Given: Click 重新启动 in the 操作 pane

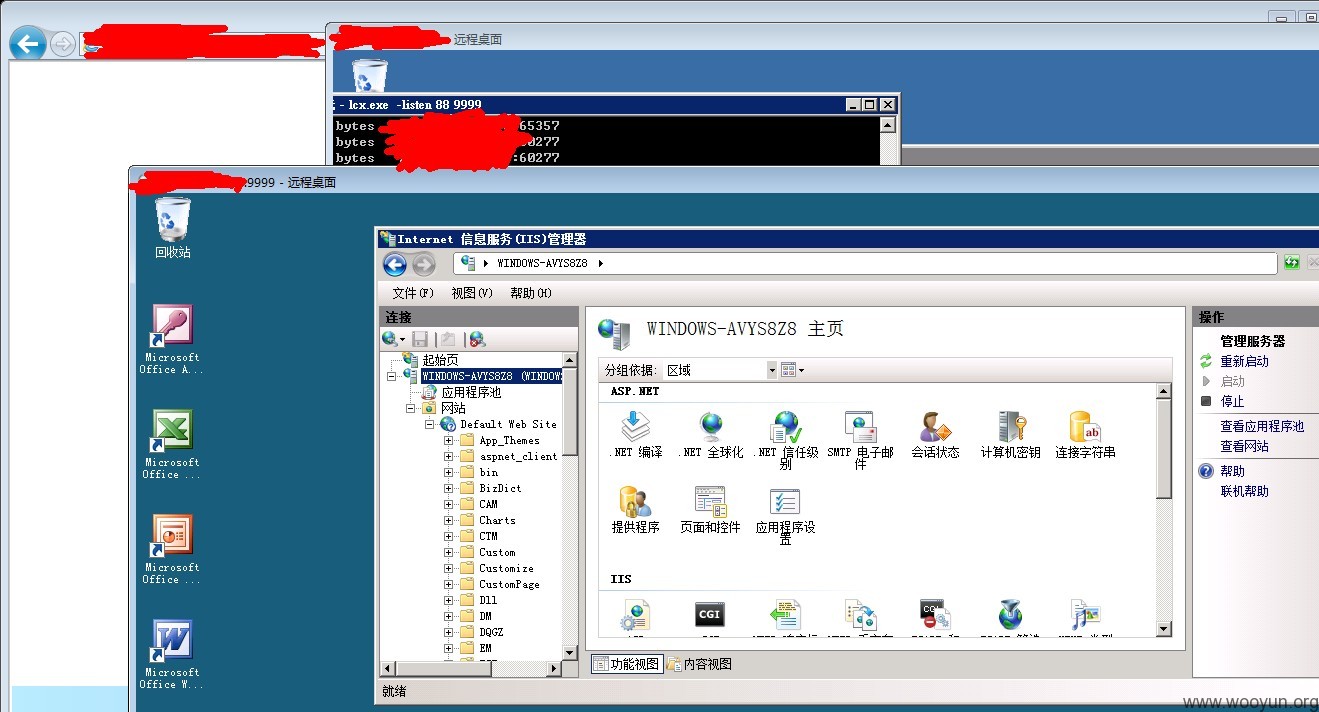Looking at the screenshot, I should (x=1244, y=361).
